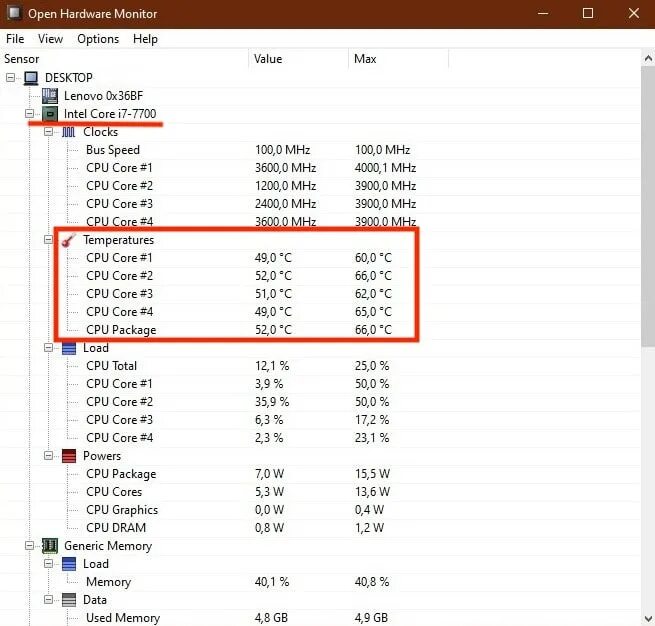Collapse the Clocks group

pos(48,132)
